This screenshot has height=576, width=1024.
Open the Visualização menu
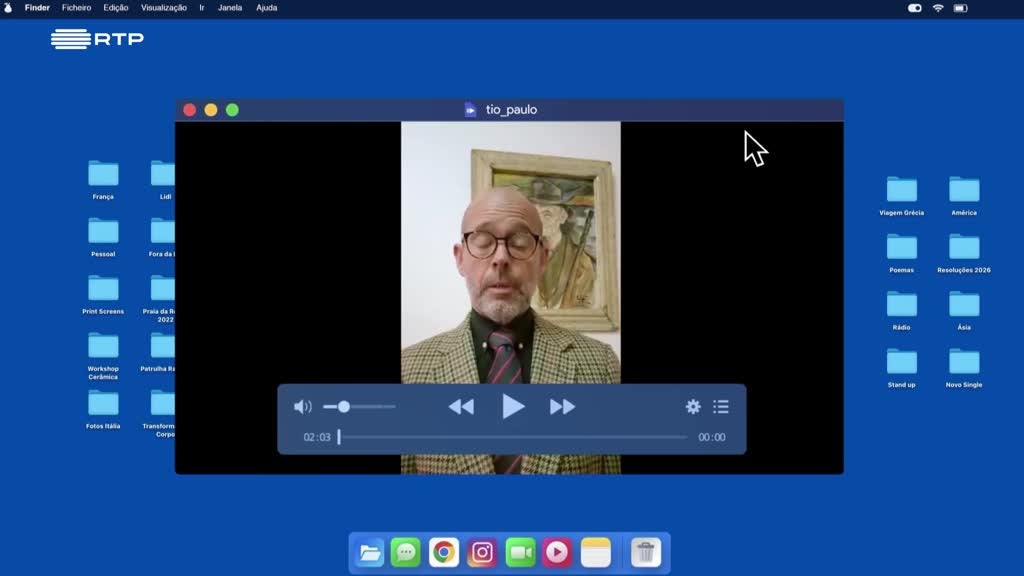point(163,8)
